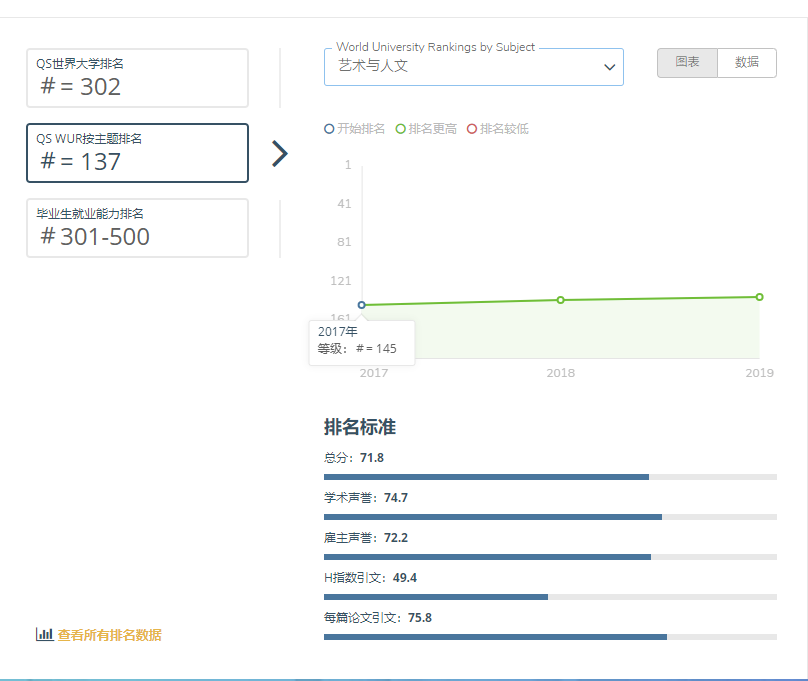Select the QS世界大学排名 card
808x681 pixels.
(x=137, y=78)
